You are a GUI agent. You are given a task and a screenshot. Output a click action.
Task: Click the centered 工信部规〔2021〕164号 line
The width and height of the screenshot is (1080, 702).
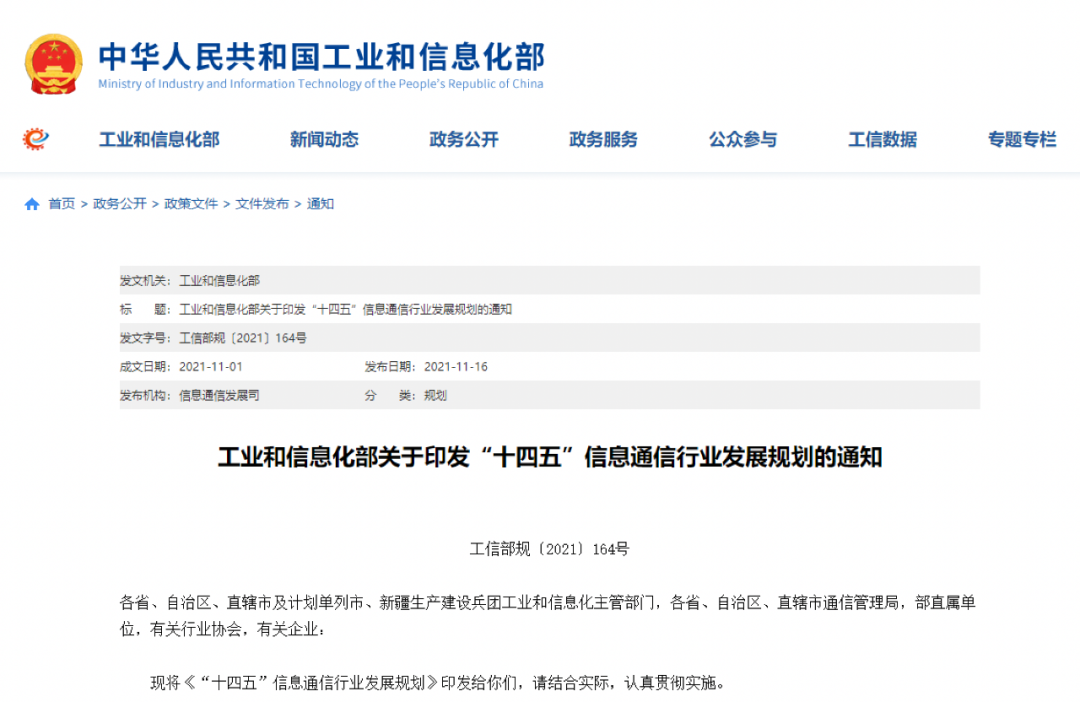(x=550, y=549)
